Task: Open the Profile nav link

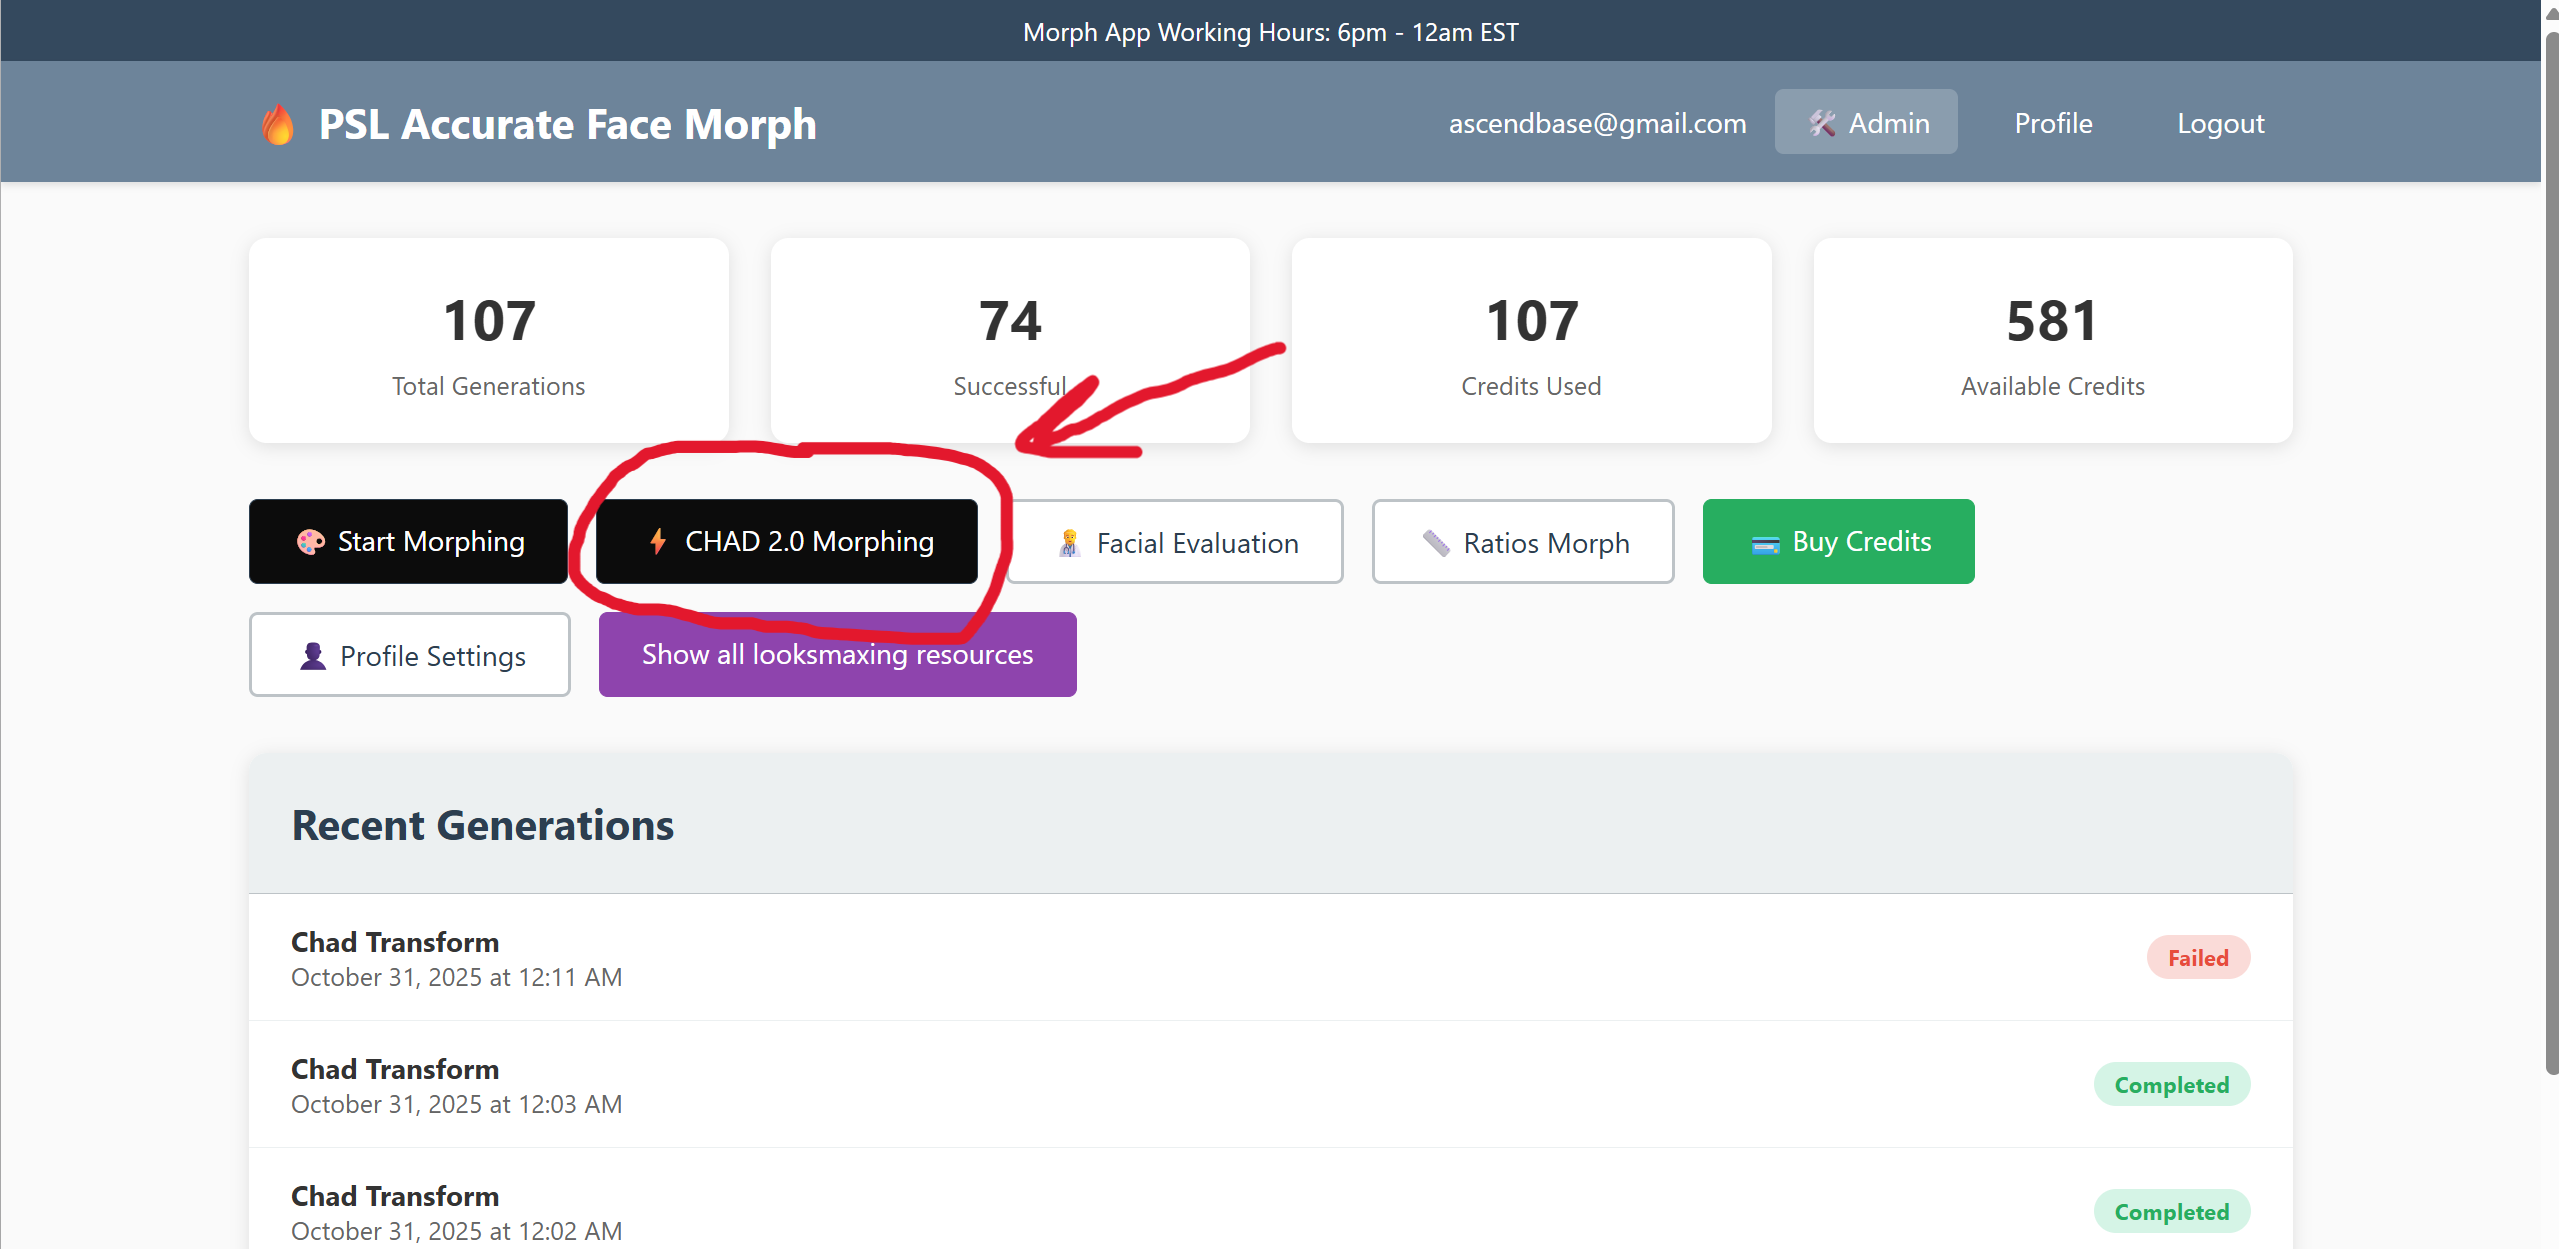Action: pyautogui.click(x=2053, y=123)
